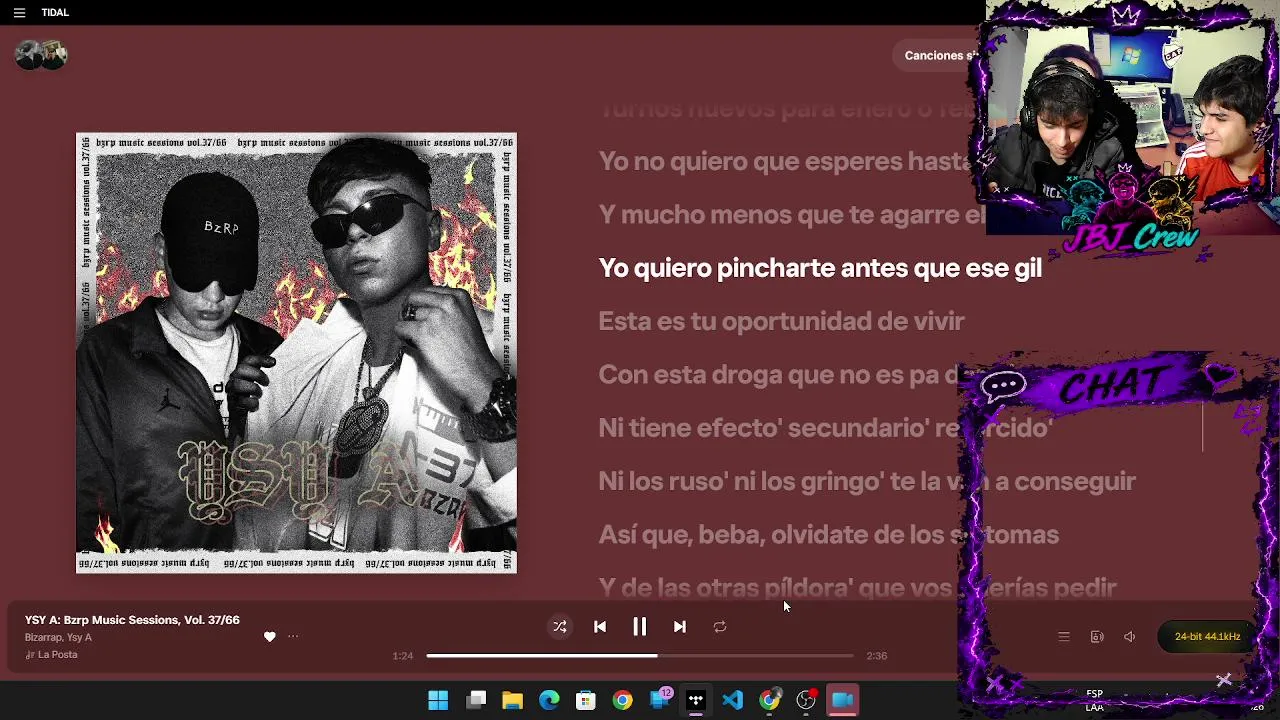1280x720 pixels.
Task: Mute with the volume speaker icon
Action: pos(1130,637)
